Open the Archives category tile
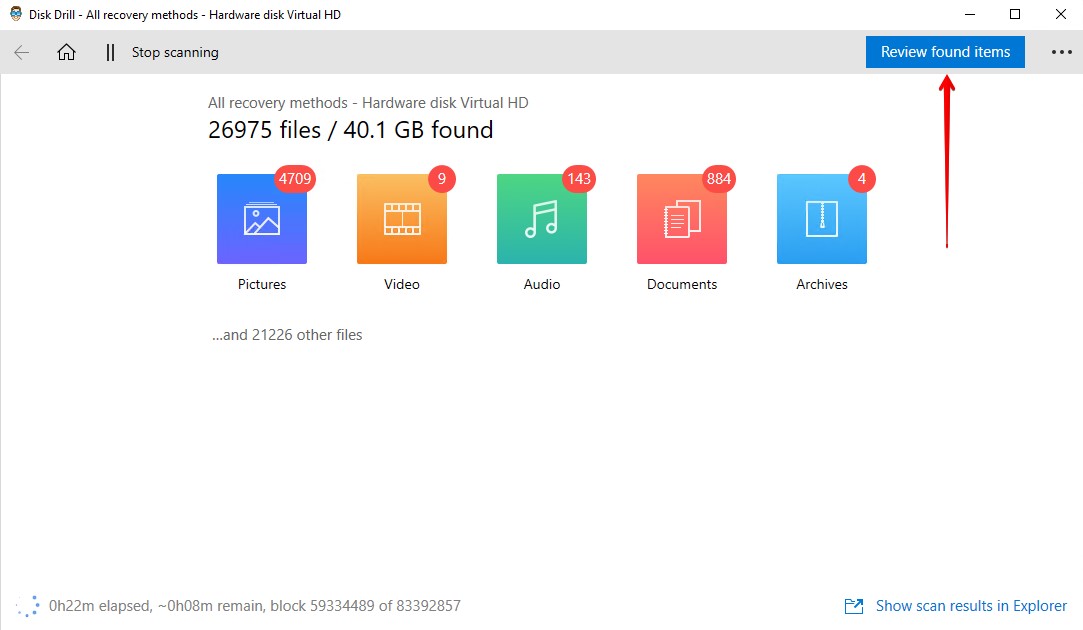This screenshot has height=630, width=1083. click(x=822, y=219)
